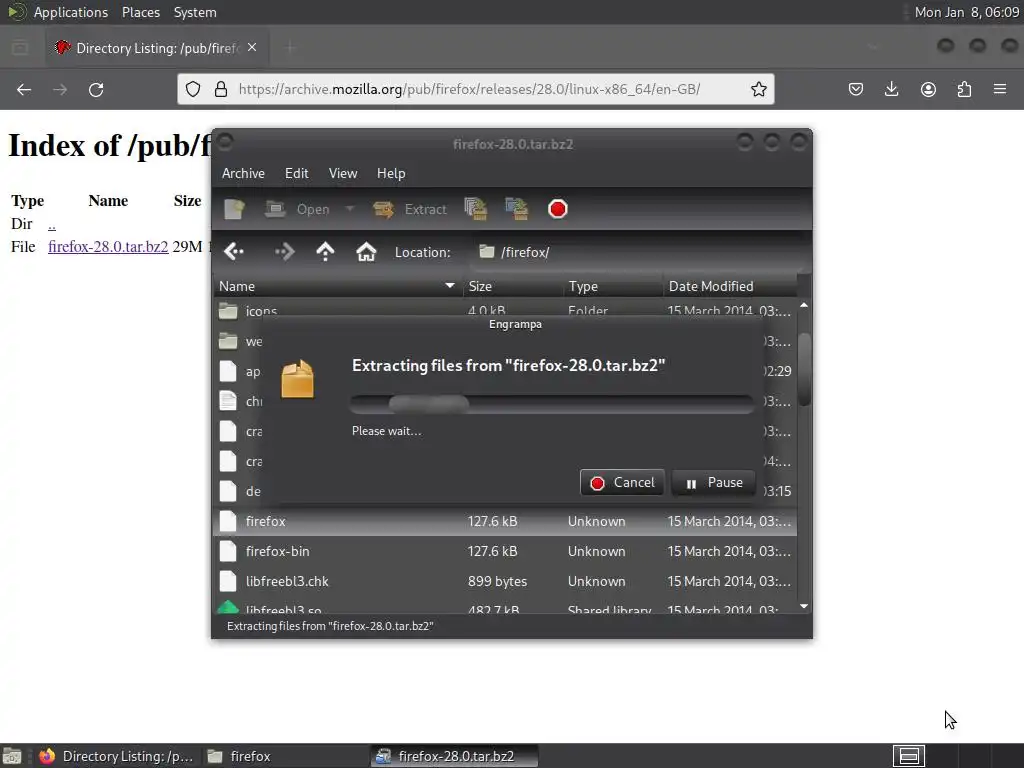Open the System menu
This screenshot has height=768, width=1024.
pyautogui.click(x=195, y=12)
